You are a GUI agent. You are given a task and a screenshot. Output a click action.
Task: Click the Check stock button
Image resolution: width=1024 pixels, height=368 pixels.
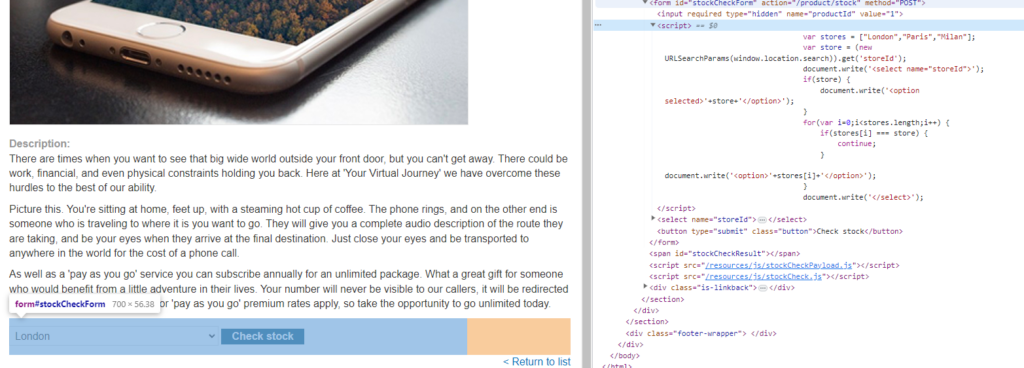point(263,336)
